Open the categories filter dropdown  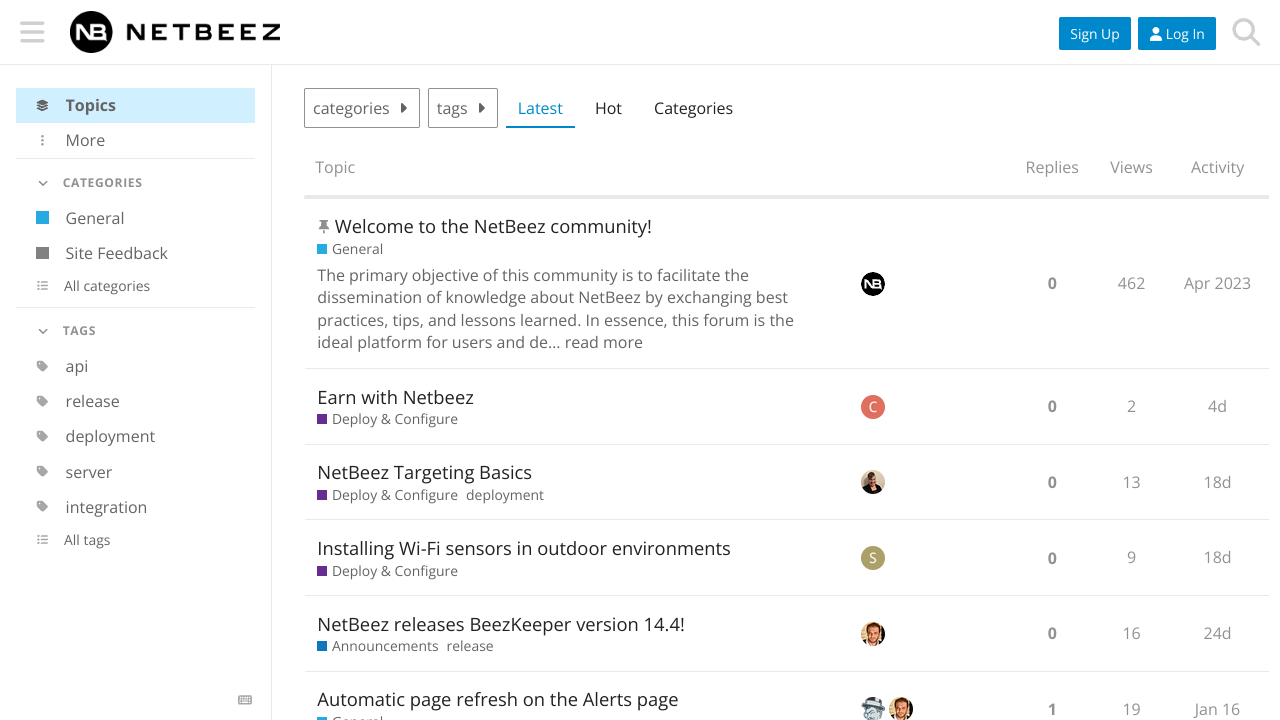pos(362,108)
